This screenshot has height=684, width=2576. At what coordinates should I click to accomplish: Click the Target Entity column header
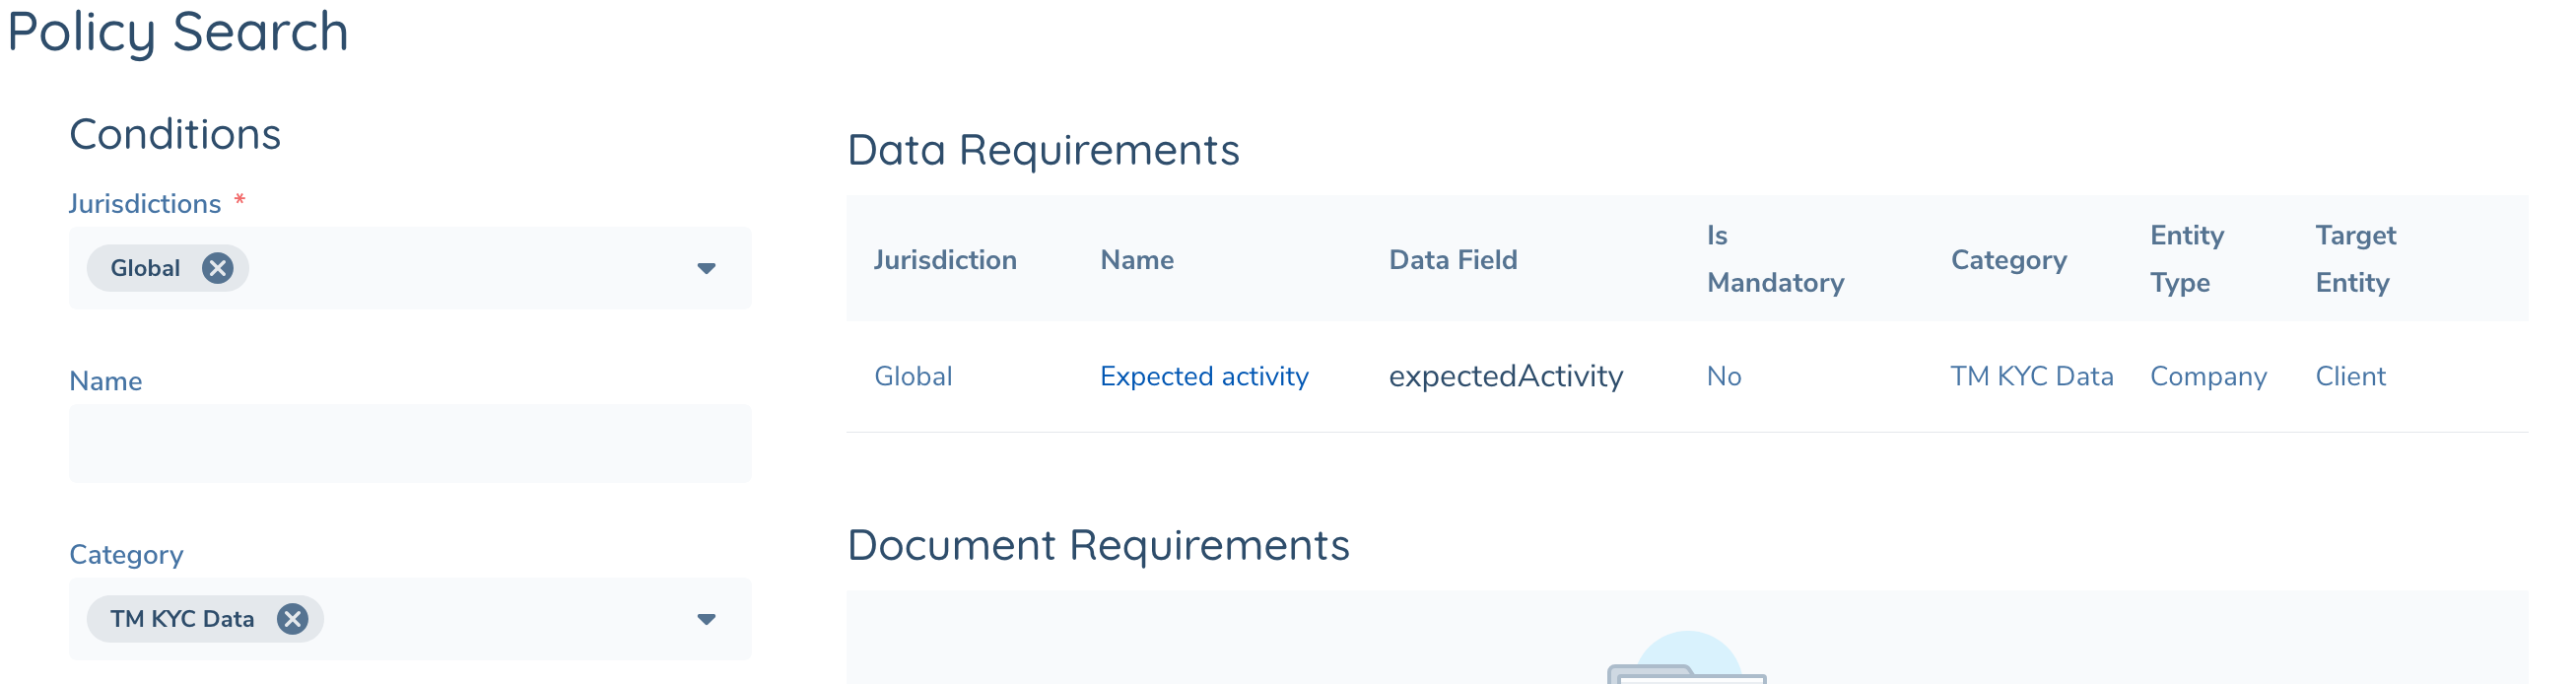2355,259
